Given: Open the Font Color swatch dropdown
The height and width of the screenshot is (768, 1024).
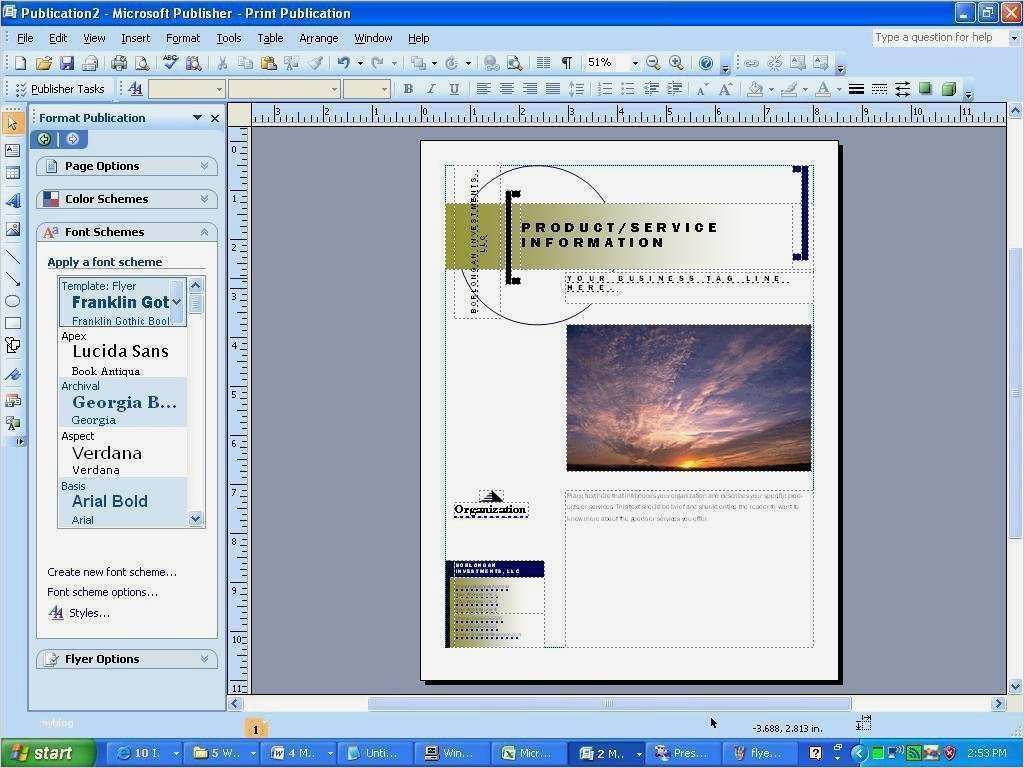Looking at the screenshot, I should tap(838, 89).
